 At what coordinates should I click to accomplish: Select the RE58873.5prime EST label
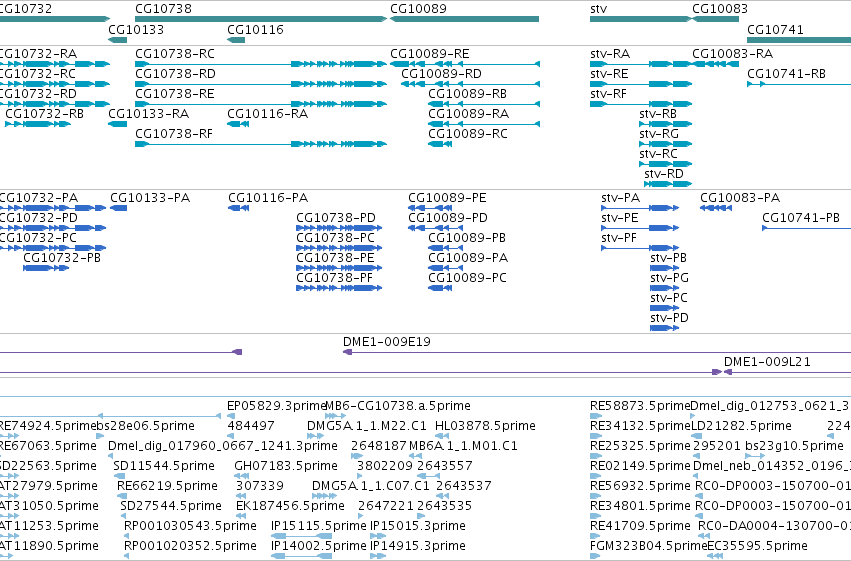tap(640, 406)
